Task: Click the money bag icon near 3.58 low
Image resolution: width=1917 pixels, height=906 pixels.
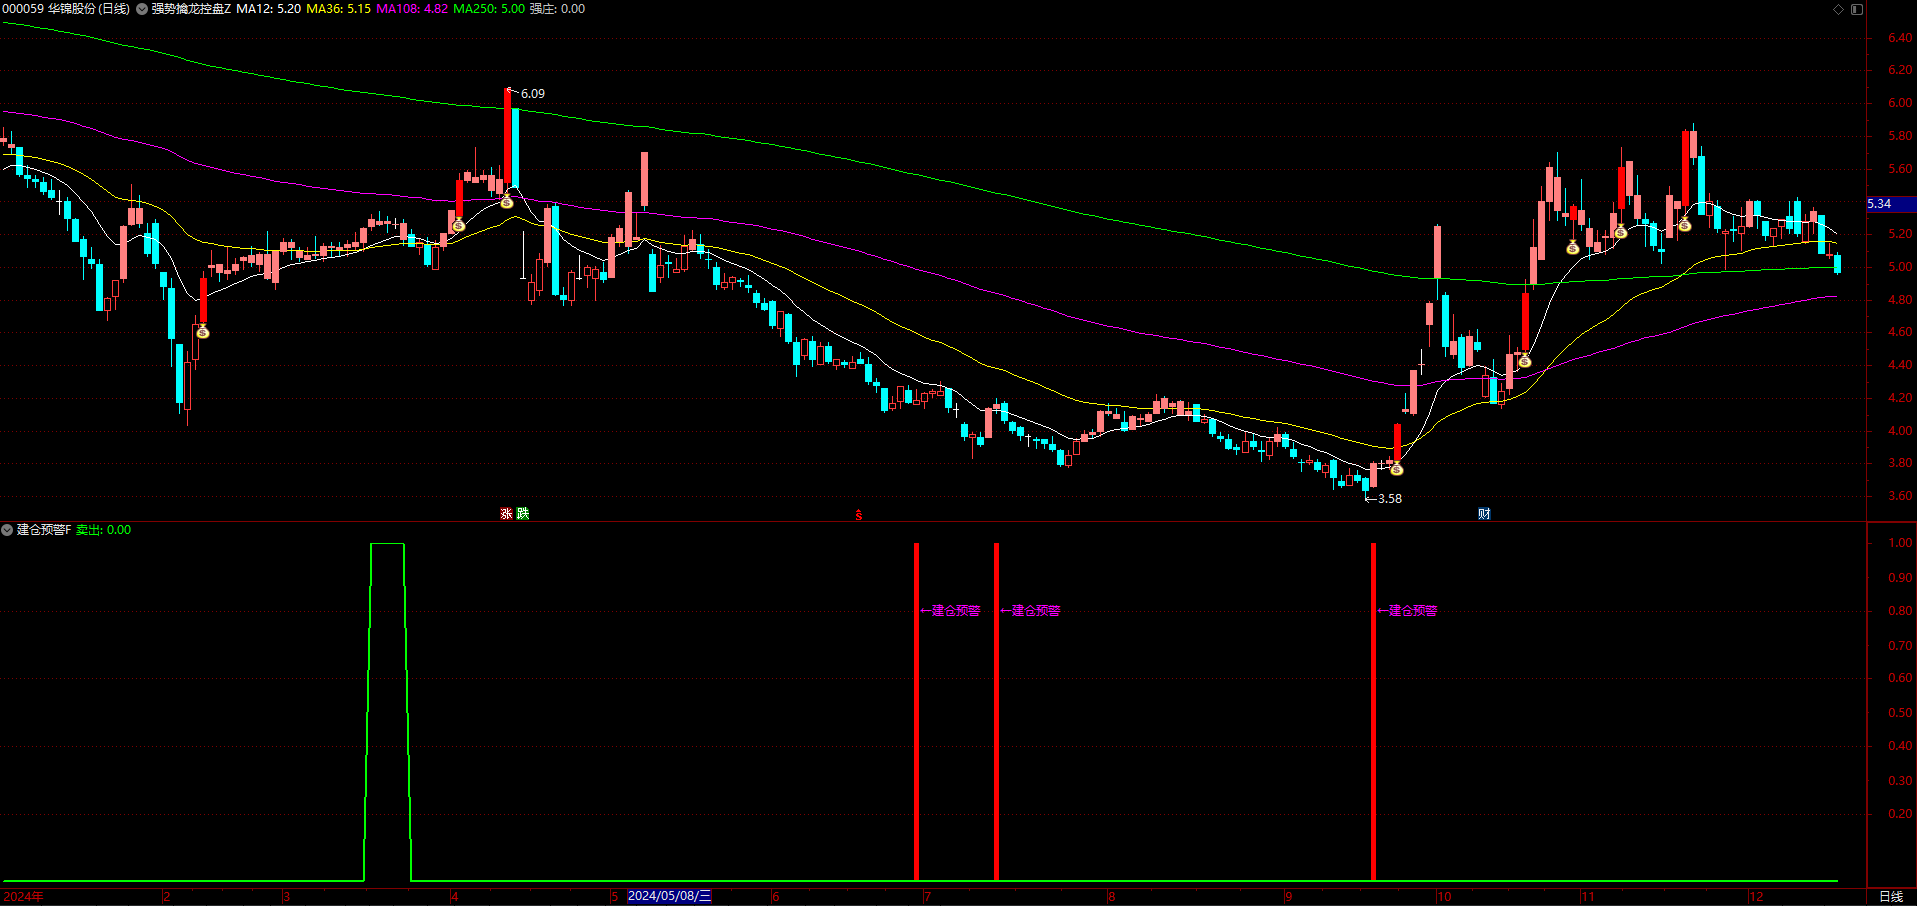Action: (1397, 468)
